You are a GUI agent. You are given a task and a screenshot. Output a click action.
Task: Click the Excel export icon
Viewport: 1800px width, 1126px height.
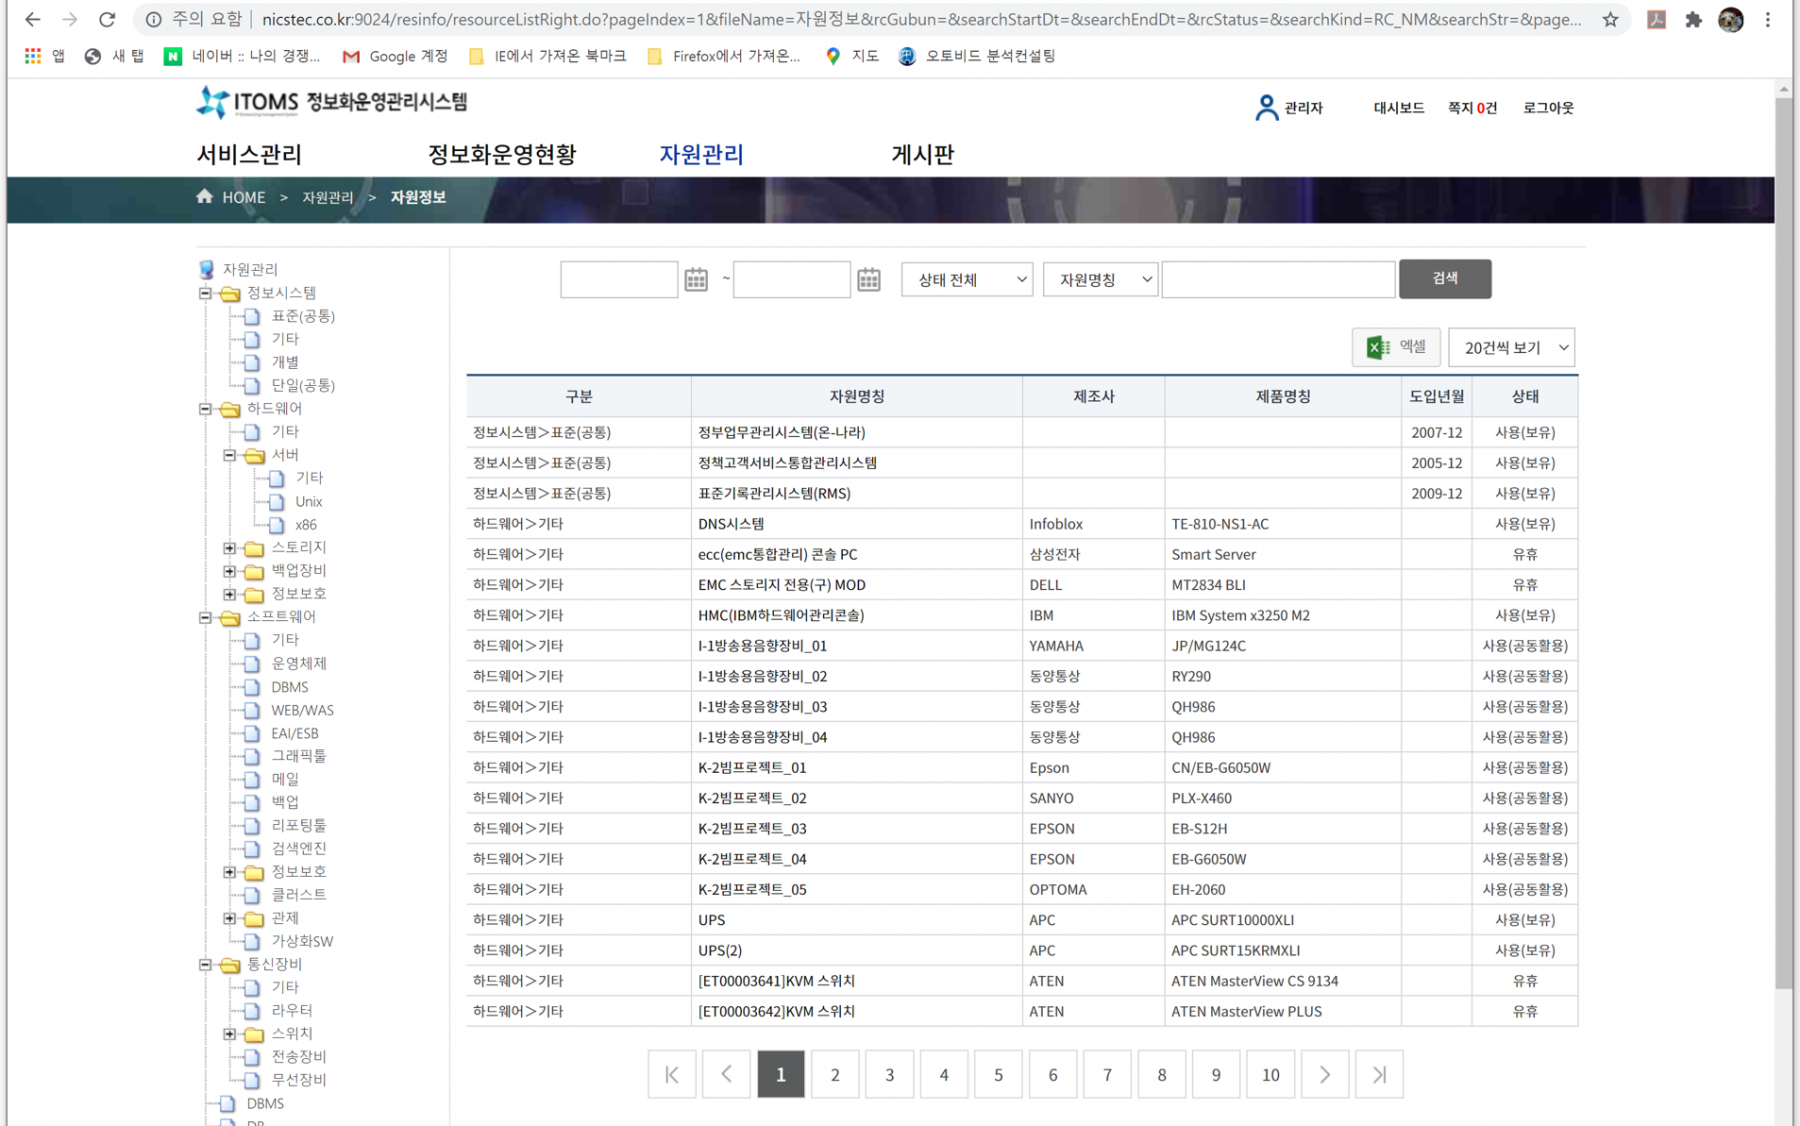click(x=1375, y=347)
